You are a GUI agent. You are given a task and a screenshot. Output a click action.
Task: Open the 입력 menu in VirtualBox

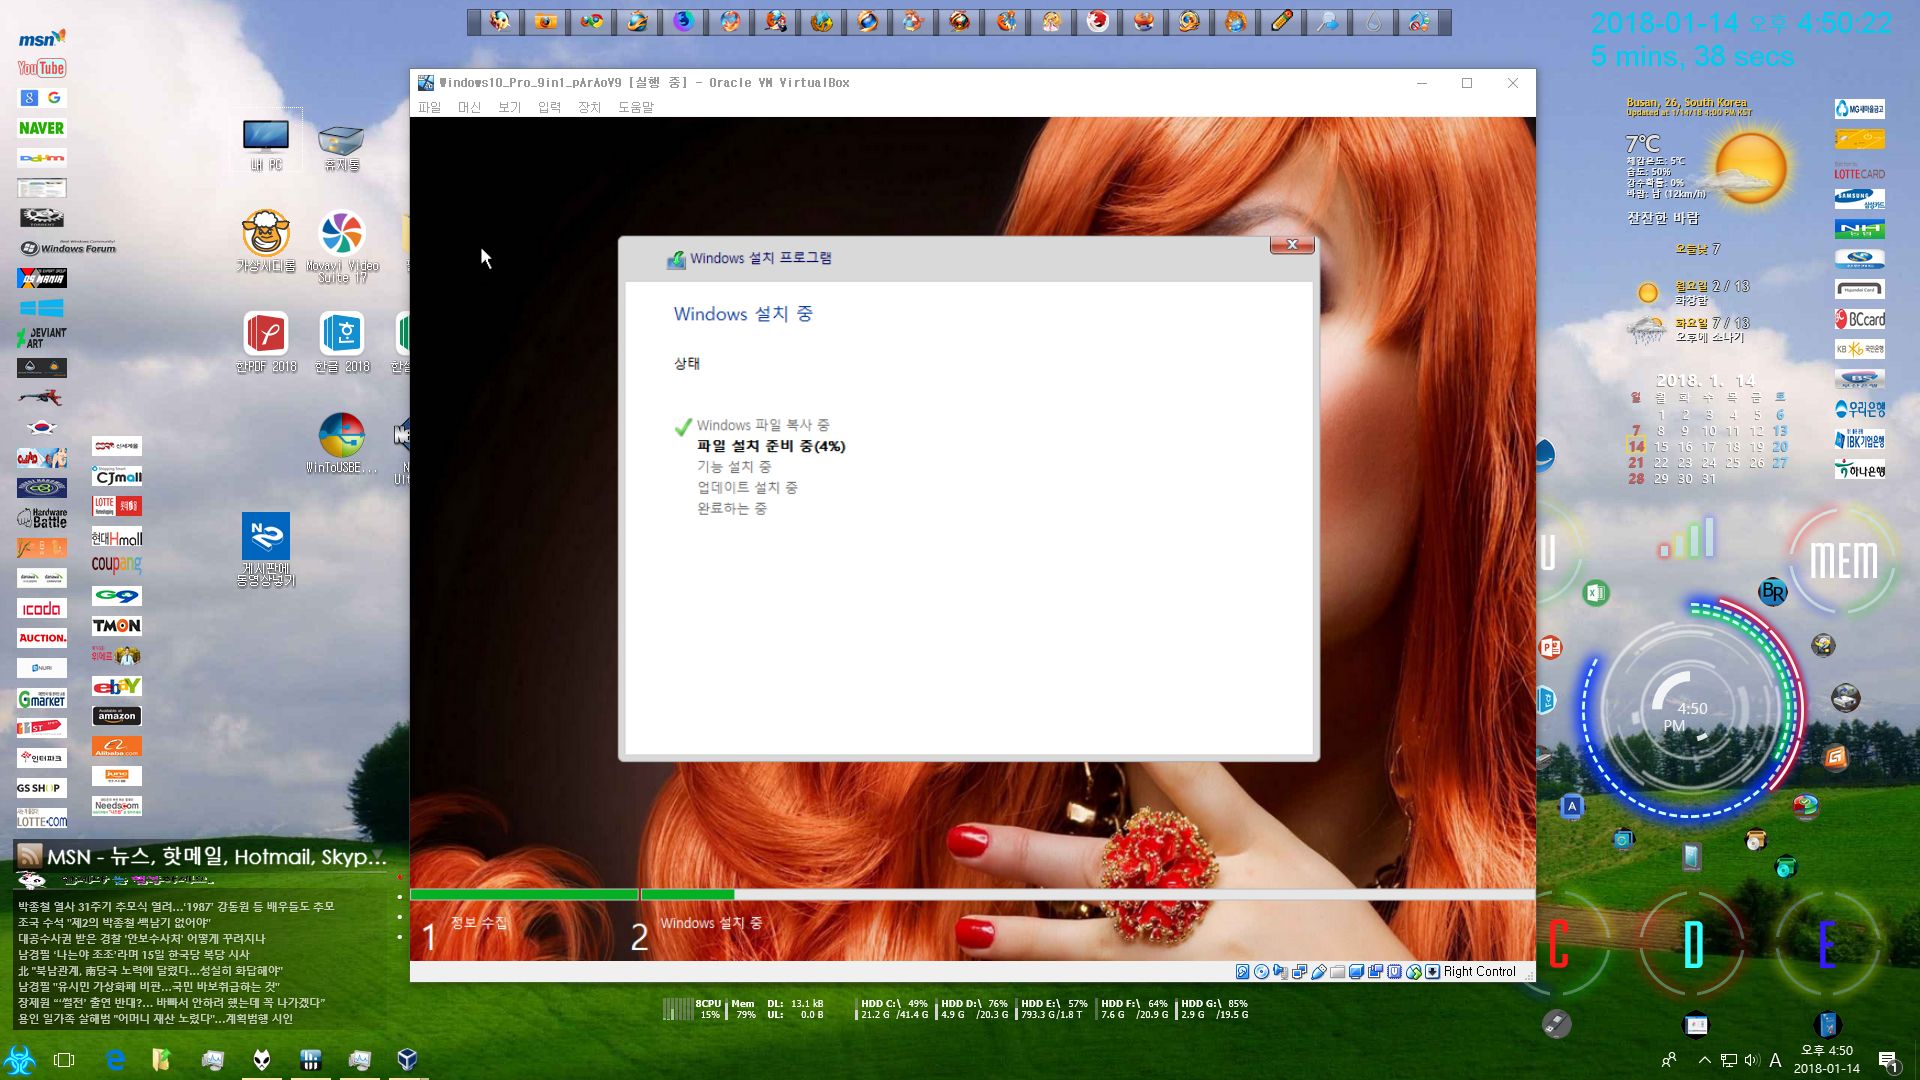point(549,107)
